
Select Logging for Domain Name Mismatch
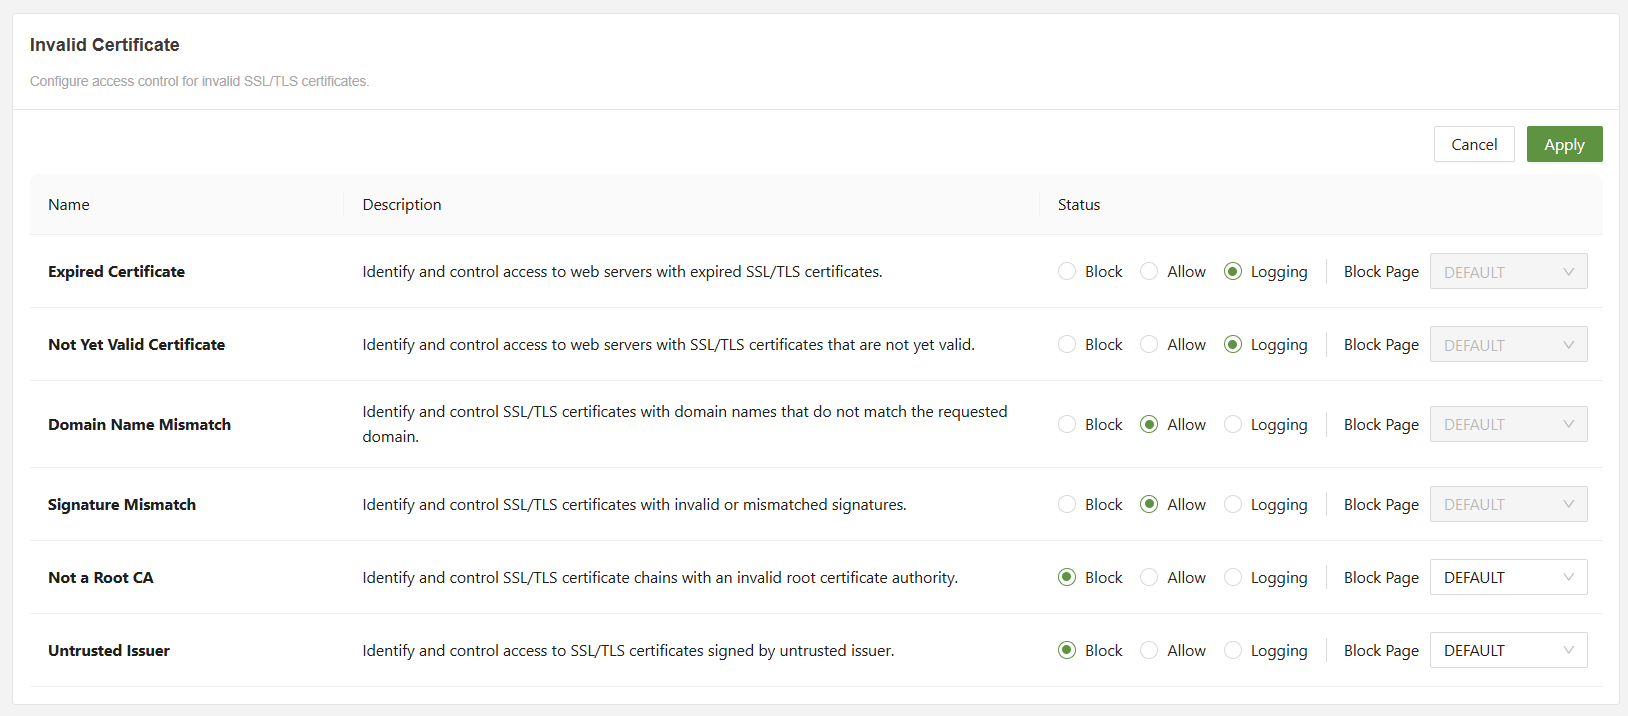[1233, 424]
